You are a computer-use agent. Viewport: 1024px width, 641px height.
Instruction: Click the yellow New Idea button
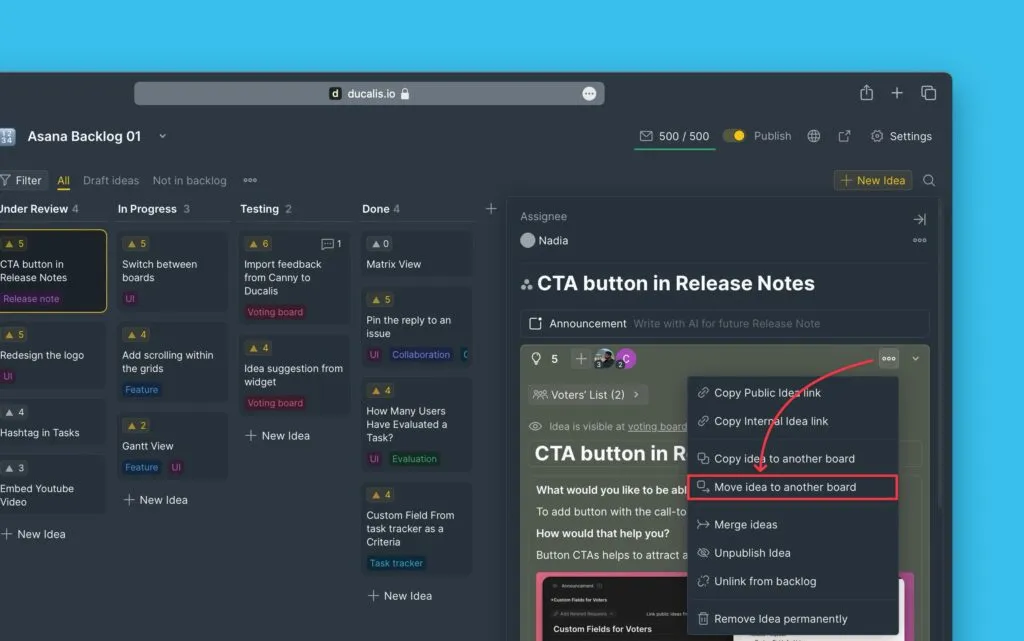click(873, 181)
